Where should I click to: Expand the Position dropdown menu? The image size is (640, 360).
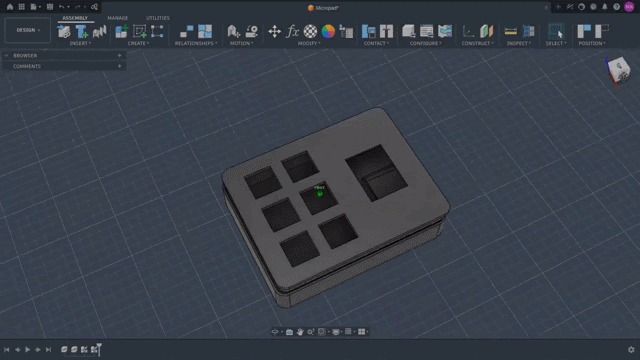592,43
